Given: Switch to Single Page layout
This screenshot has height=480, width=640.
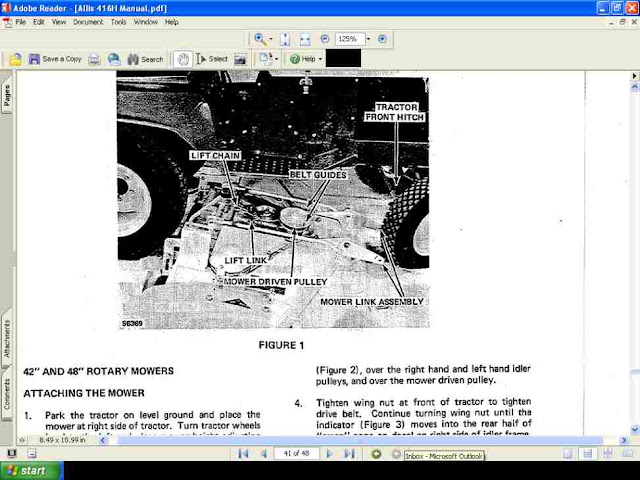Looking at the screenshot, I should click(x=568, y=453).
